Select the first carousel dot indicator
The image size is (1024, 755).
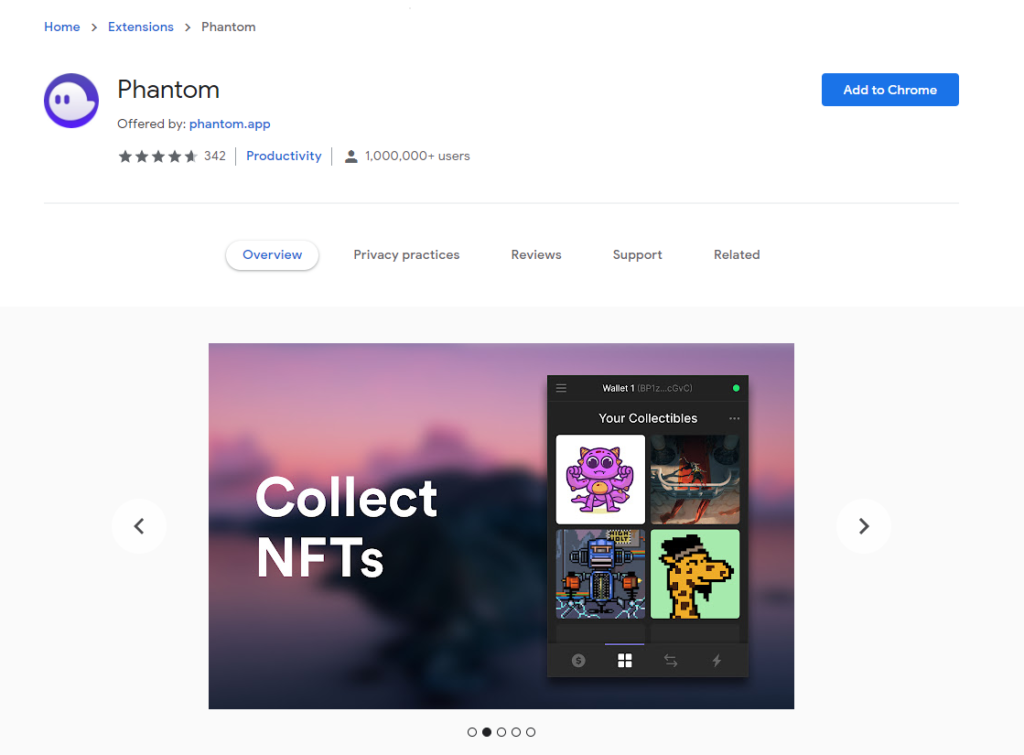point(472,732)
